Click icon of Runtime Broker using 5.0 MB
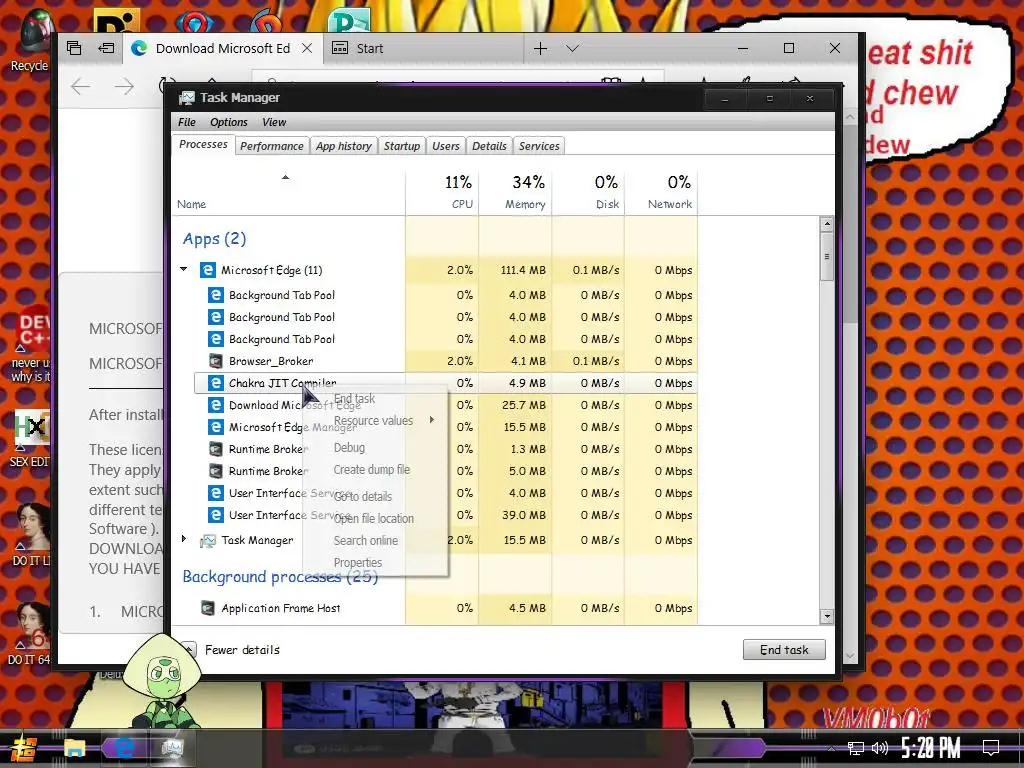Screen dimensions: 1024x768 (x=216, y=472)
